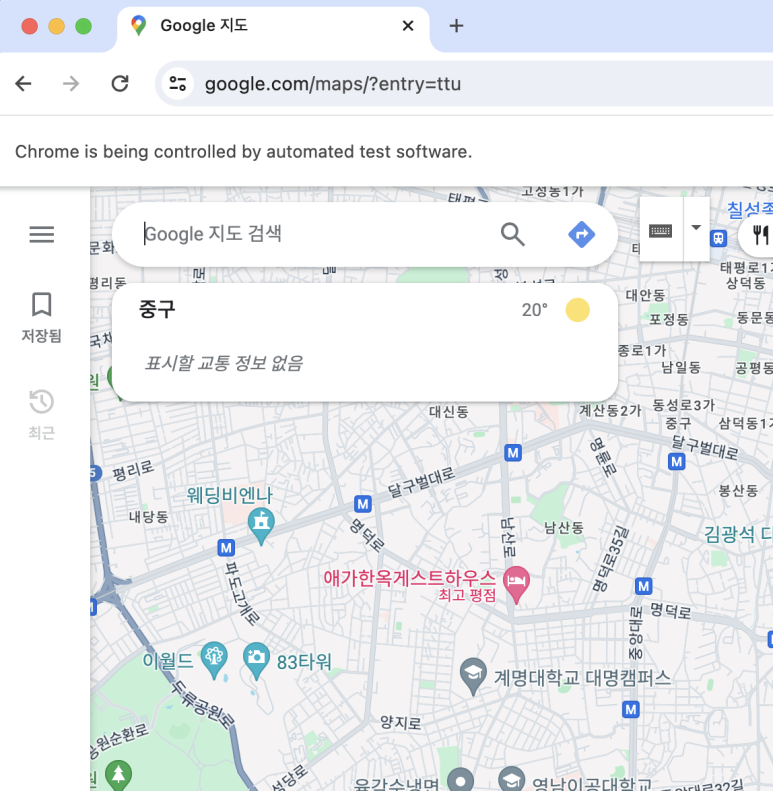The image size is (773, 791).
Task: Click the metro M icon below 달구벌대로 on the right
Action: pos(677,461)
